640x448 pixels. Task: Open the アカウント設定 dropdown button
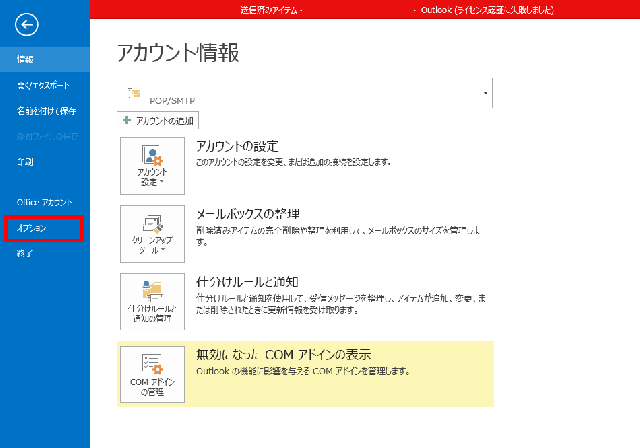pyautogui.click(x=152, y=166)
